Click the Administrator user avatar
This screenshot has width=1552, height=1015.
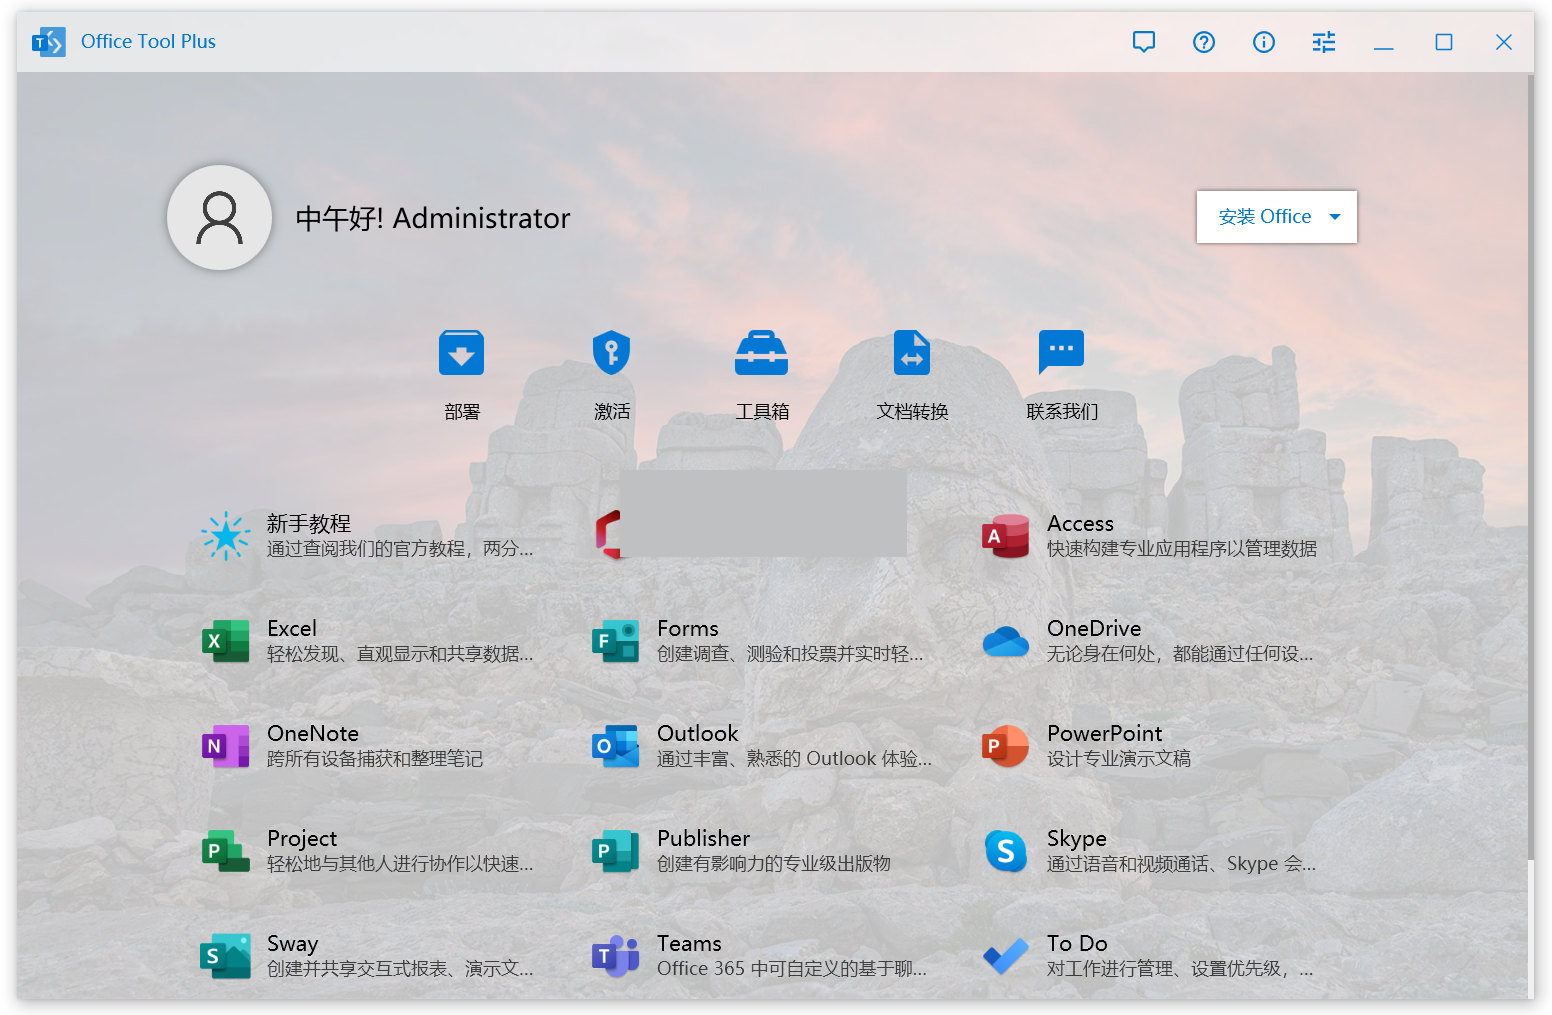coord(219,218)
